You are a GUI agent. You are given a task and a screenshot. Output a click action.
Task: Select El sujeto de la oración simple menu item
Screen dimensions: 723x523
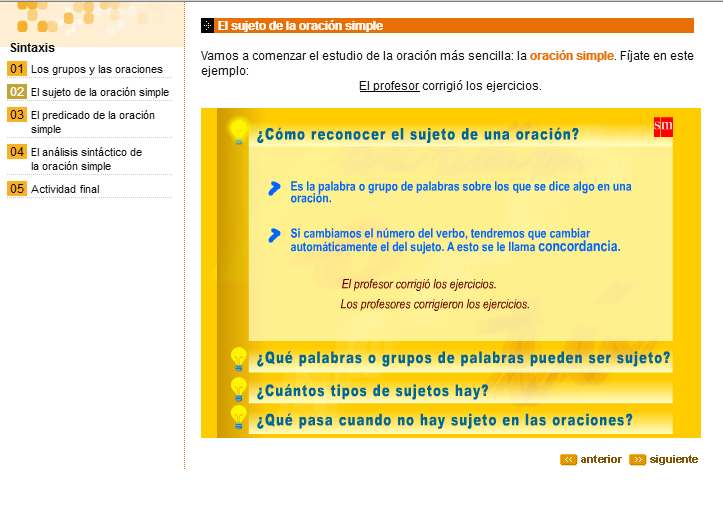[x=100, y=92]
